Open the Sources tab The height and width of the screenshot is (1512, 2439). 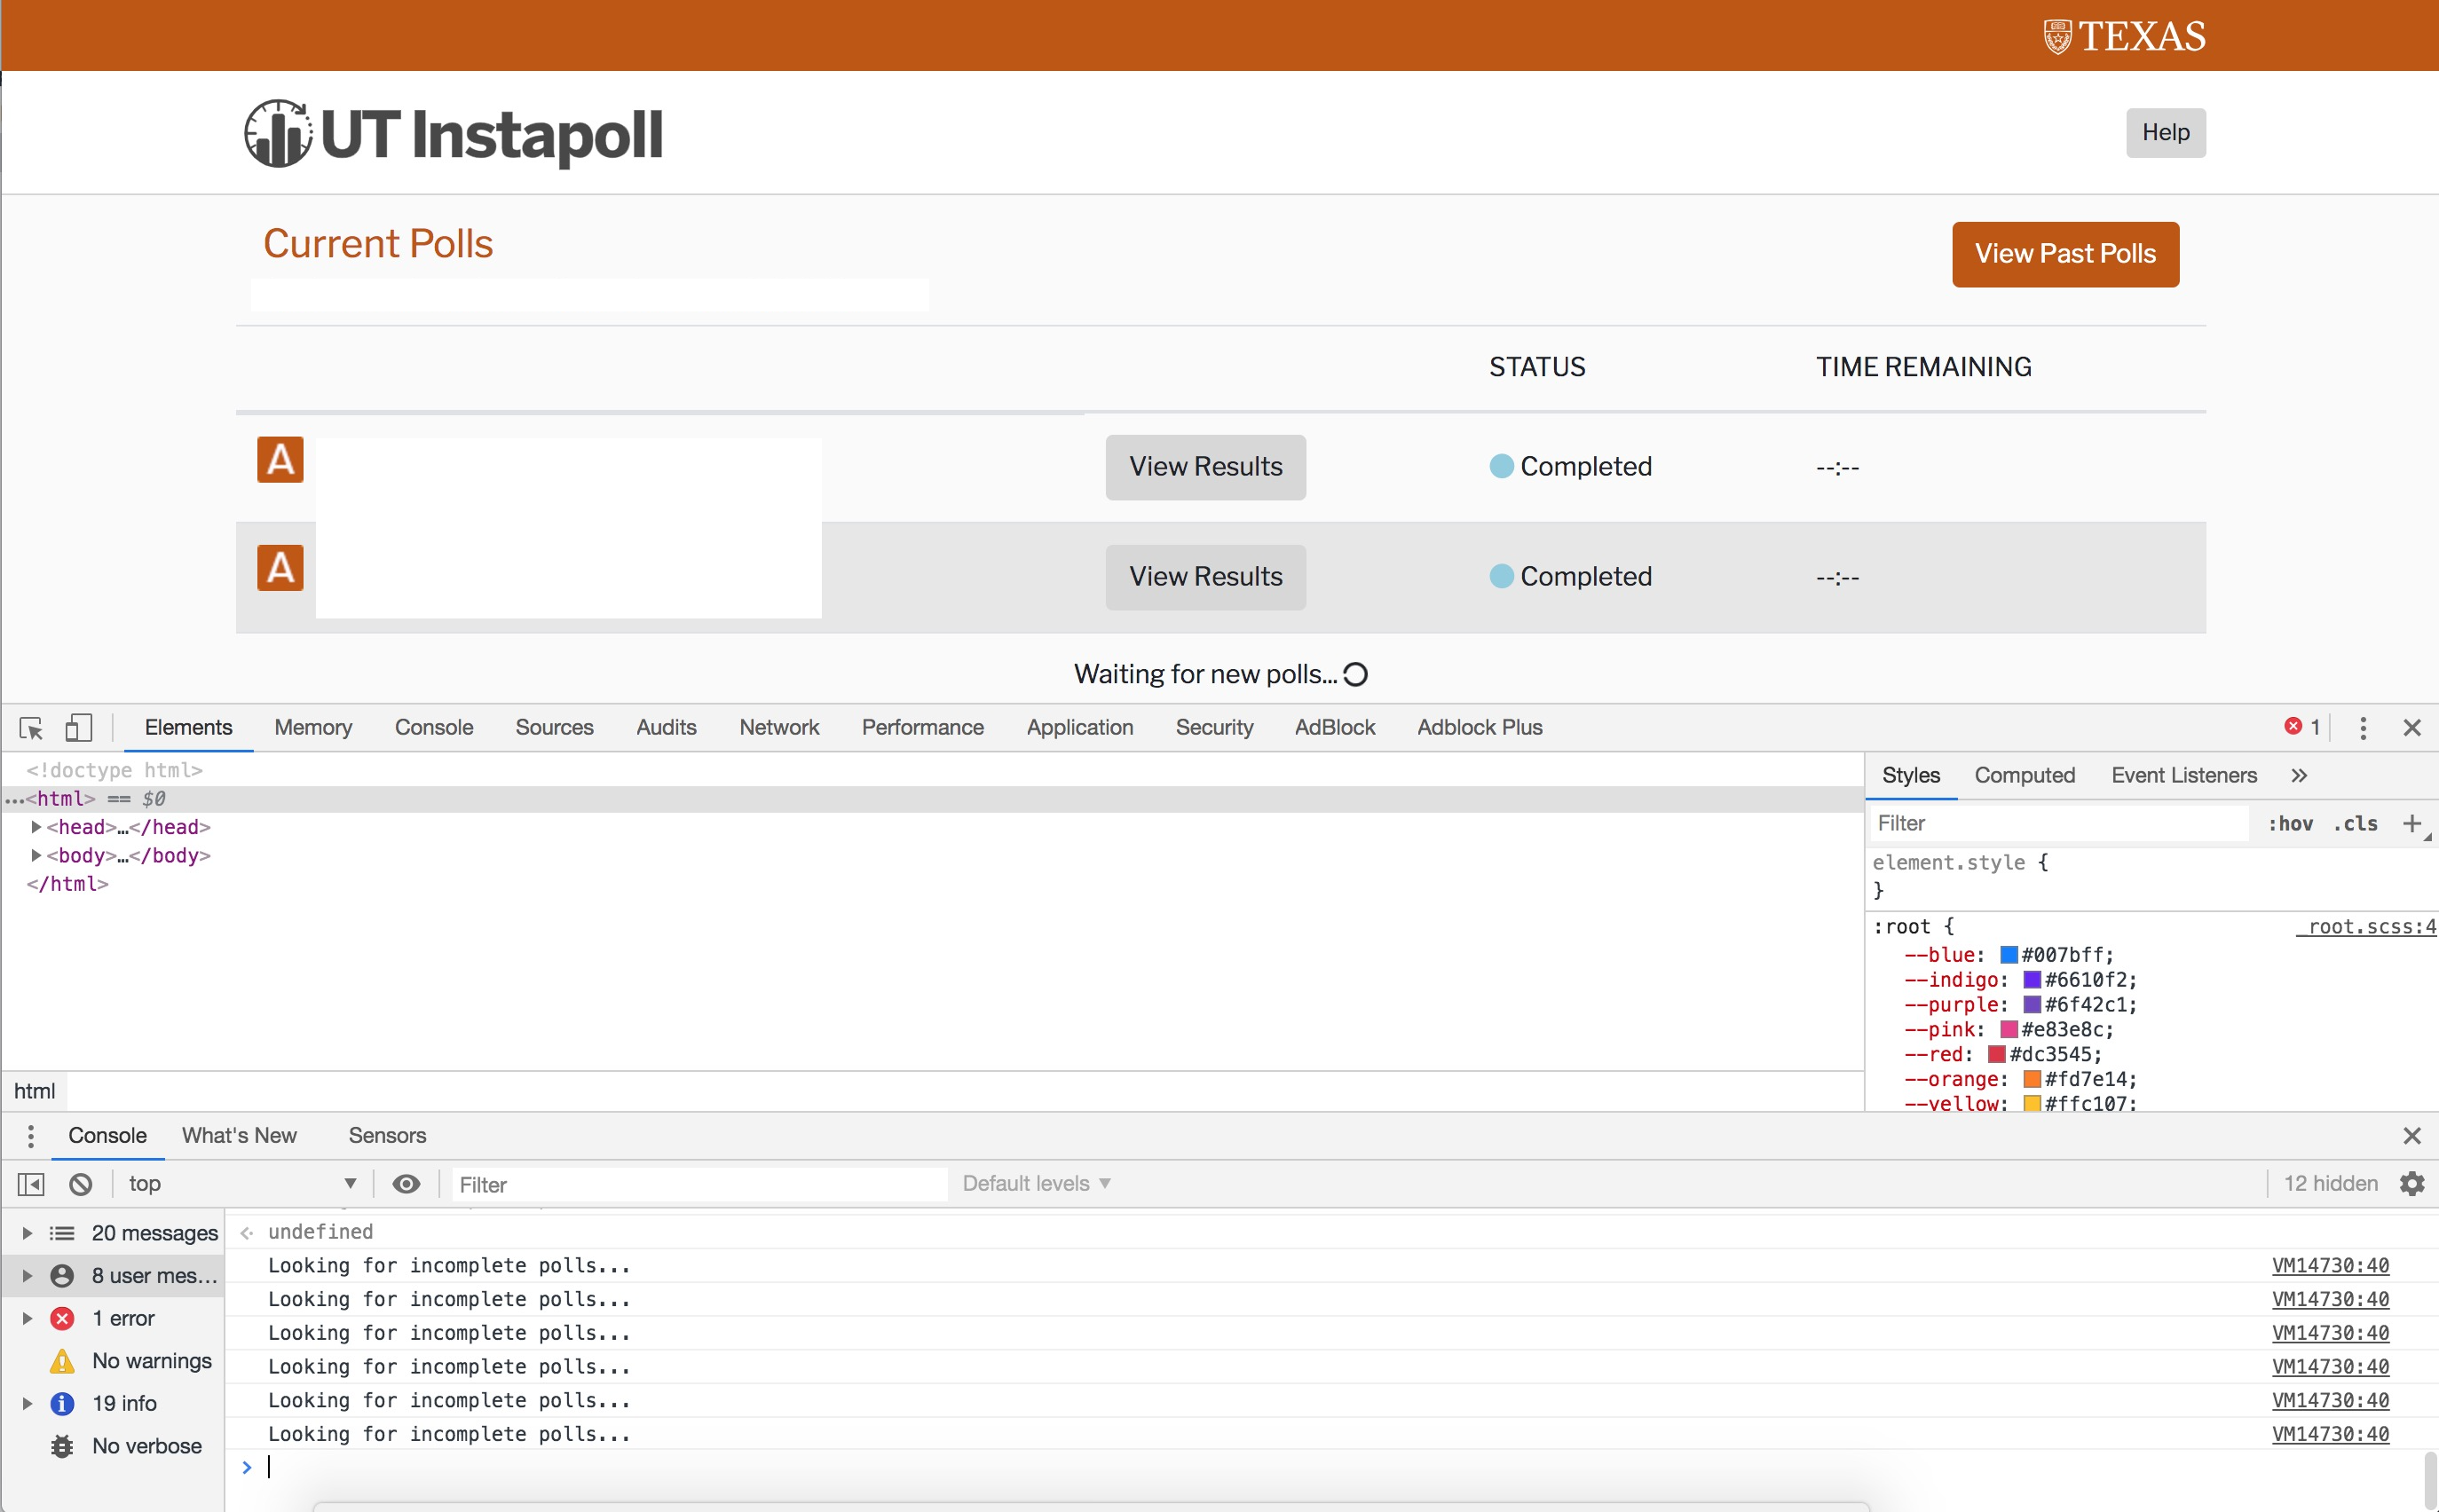click(554, 727)
